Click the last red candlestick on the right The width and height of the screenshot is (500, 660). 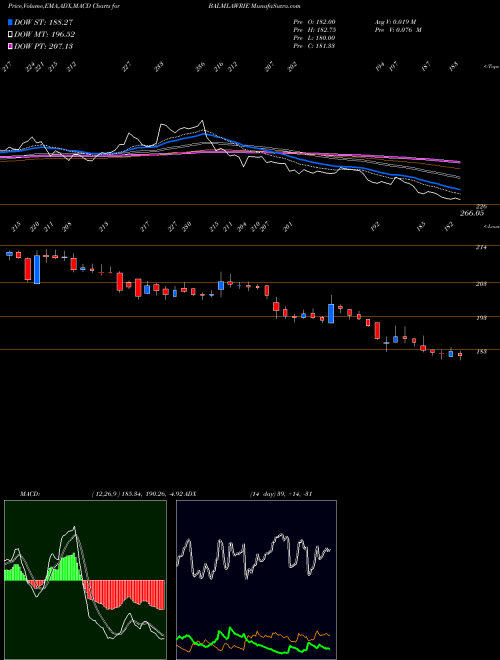(x=460, y=355)
